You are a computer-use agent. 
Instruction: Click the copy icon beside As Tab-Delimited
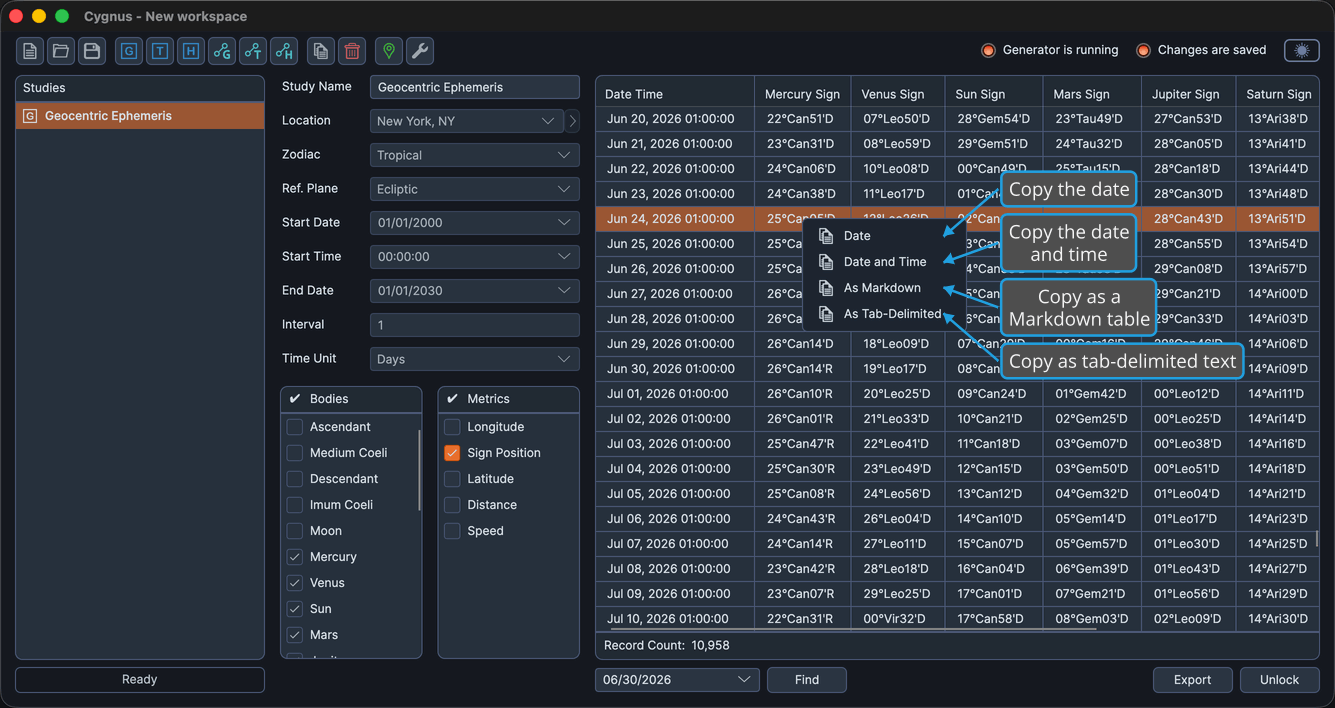(x=826, y=314)
